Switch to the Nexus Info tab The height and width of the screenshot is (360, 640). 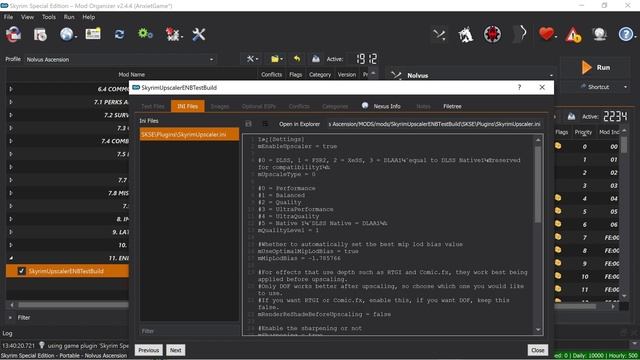pyautogui.click(x=382, y=106)
